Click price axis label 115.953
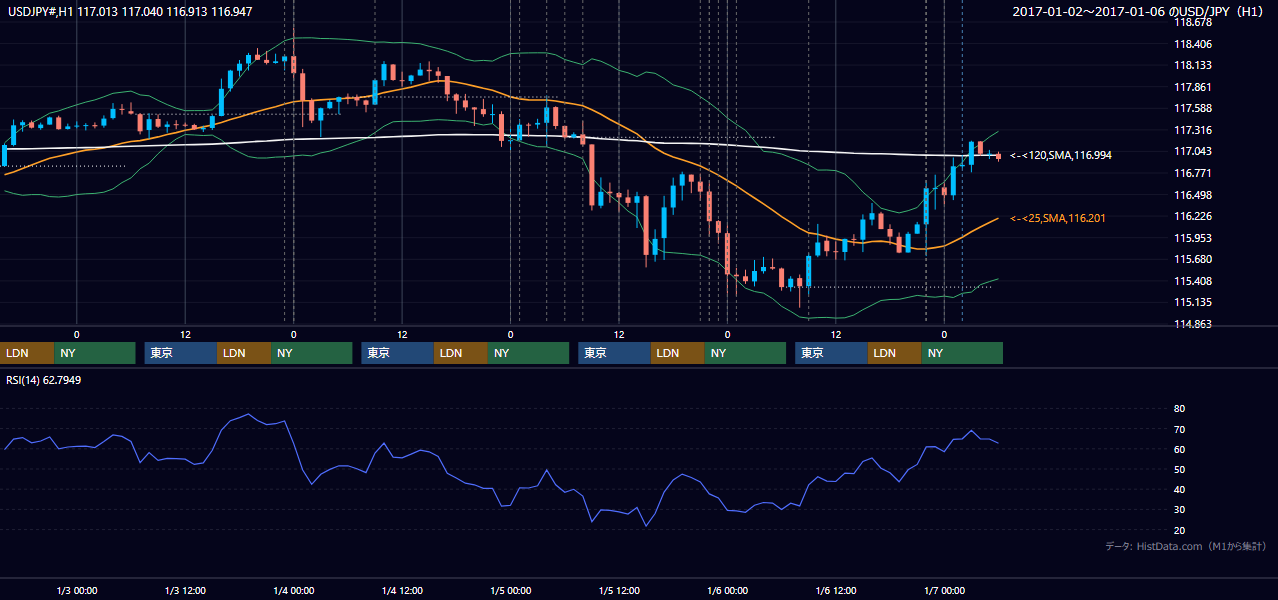 pos(1192,238)
